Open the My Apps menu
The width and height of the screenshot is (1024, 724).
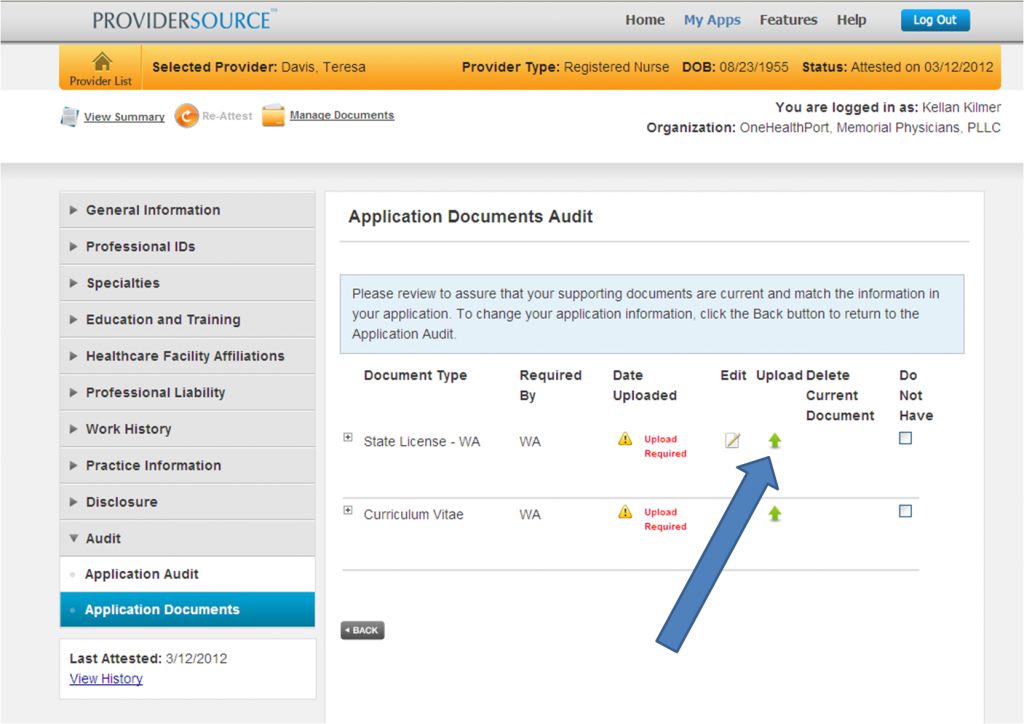click(712, 20)
